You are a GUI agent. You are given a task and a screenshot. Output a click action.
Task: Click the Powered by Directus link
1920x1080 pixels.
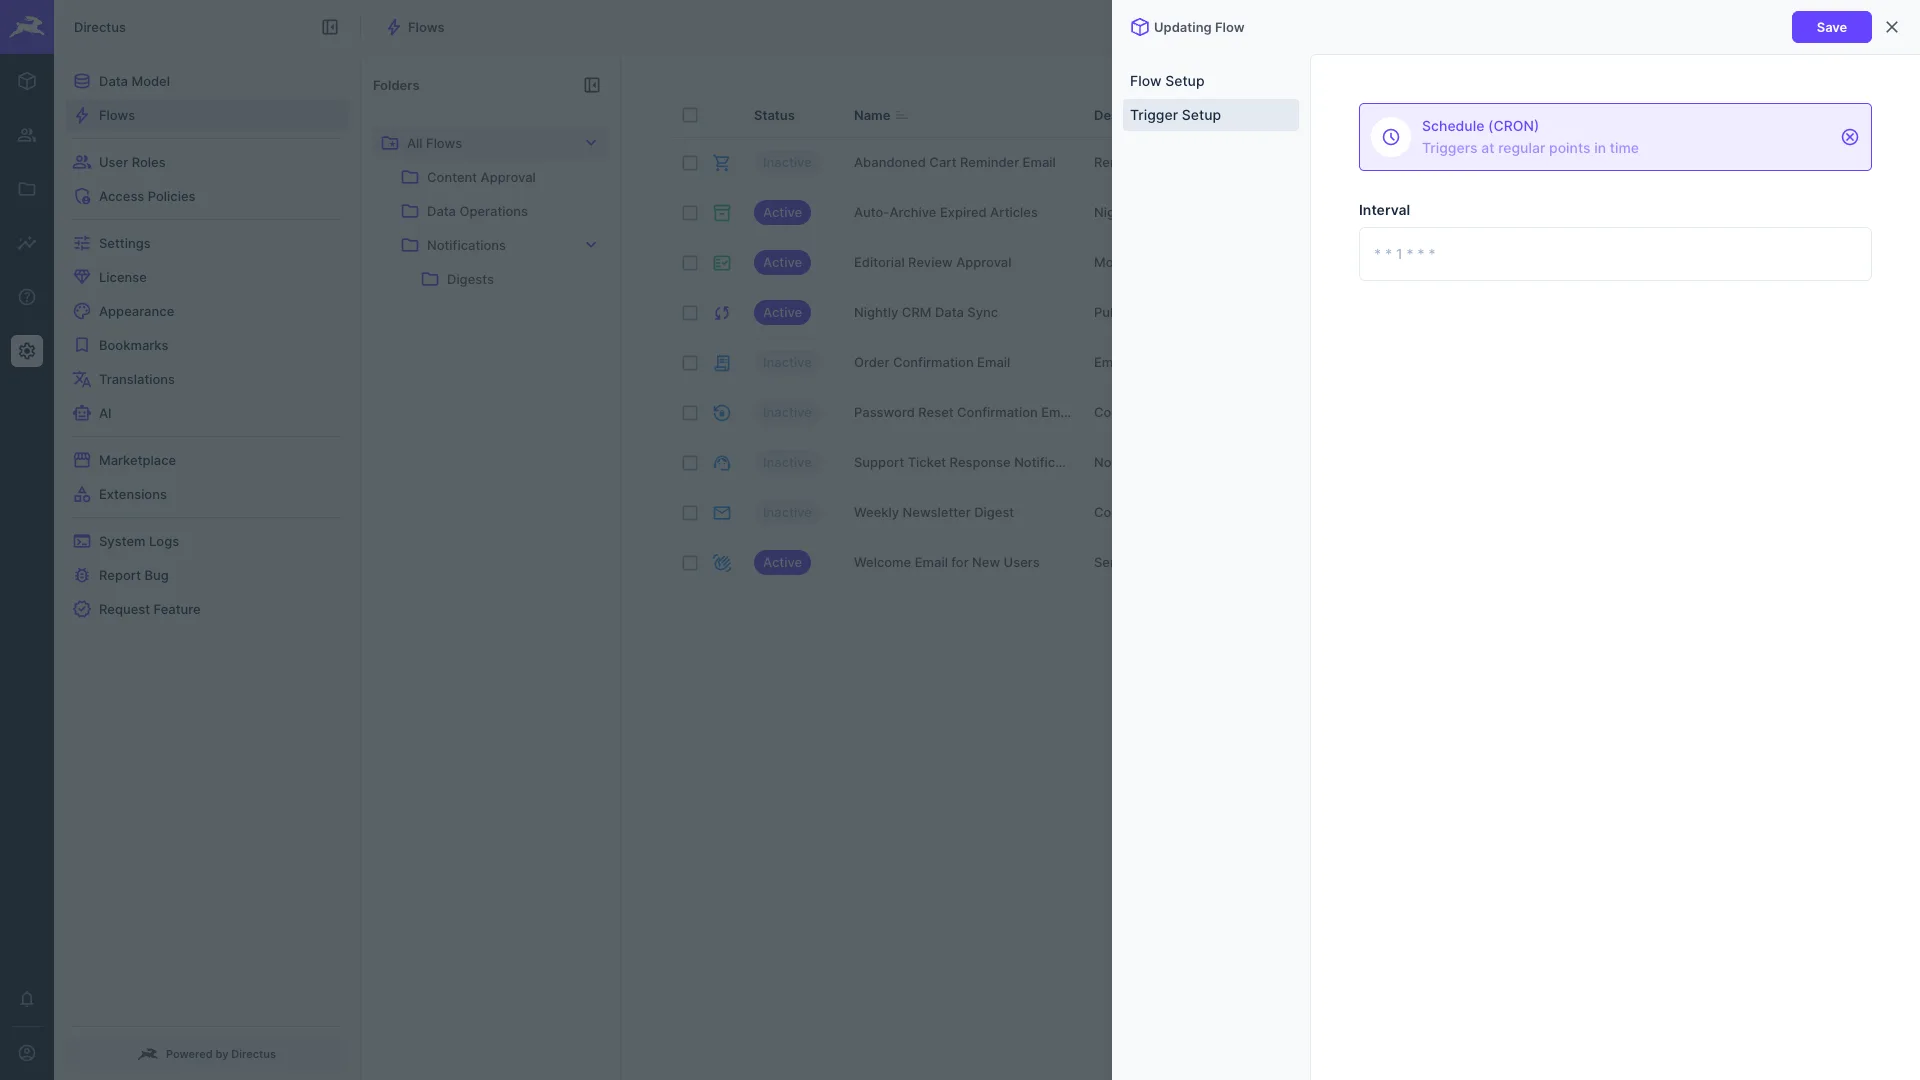[x=207, y=1054]
